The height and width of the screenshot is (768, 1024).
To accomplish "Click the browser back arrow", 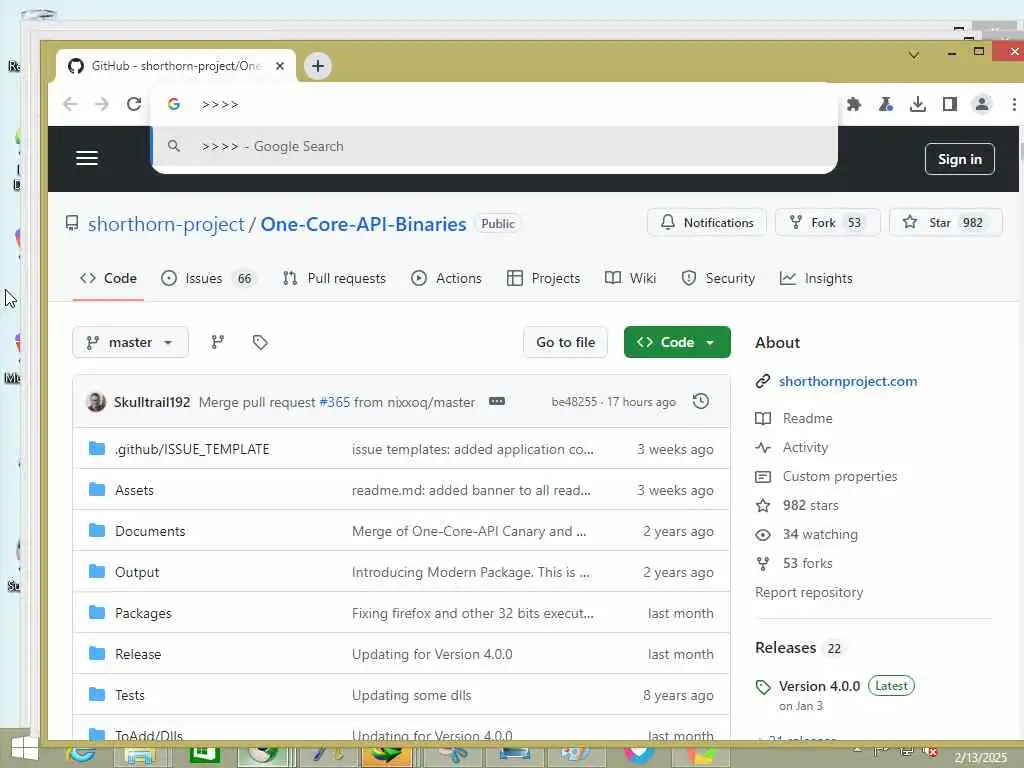I will pos(70,104).
